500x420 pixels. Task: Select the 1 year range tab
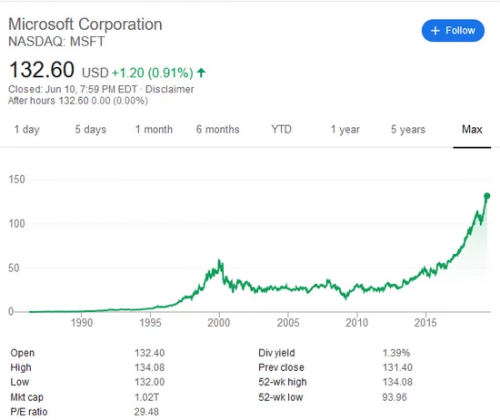pos(345,129)
